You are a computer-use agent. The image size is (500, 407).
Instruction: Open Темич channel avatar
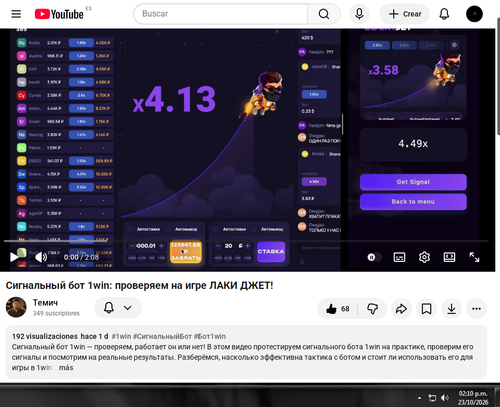[16, 307]
